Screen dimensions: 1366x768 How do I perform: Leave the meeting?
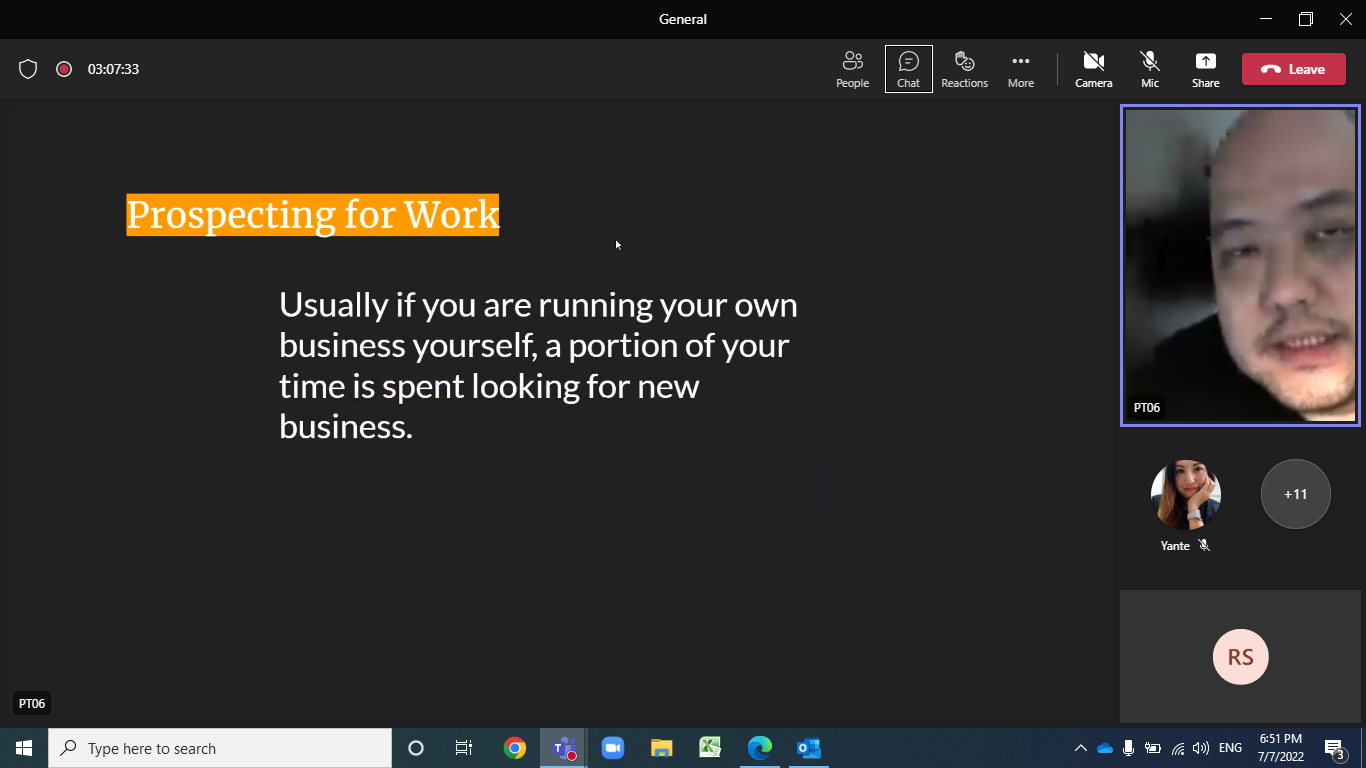pos(1293,69)
